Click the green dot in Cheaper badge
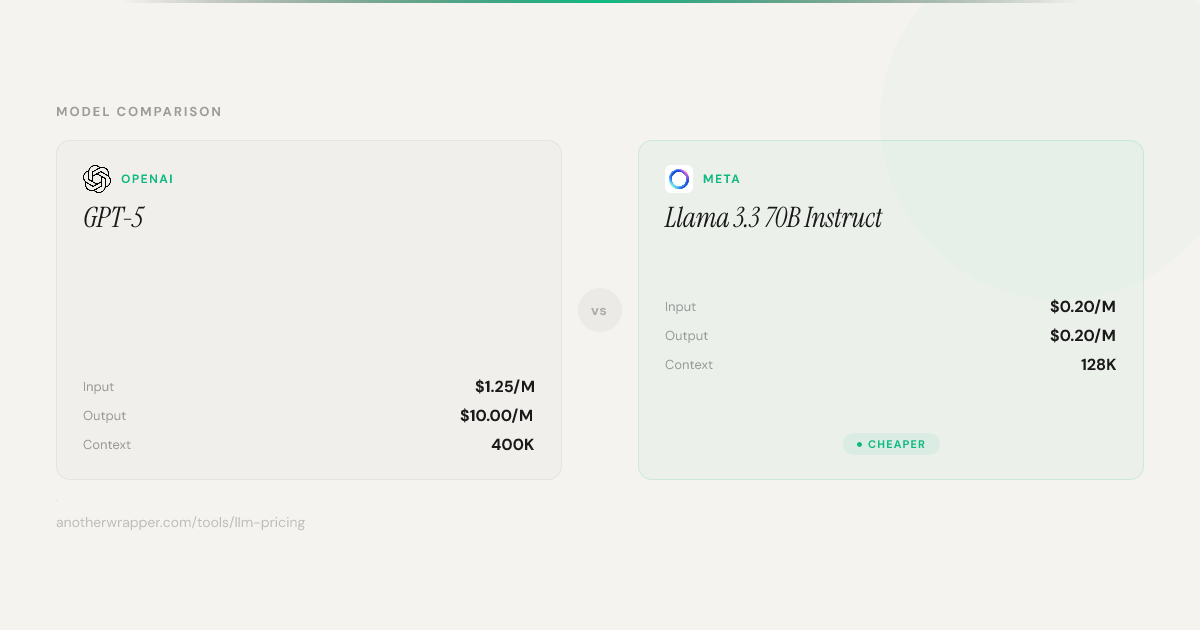Screen dimensions: 1200x630 [859, 444]
